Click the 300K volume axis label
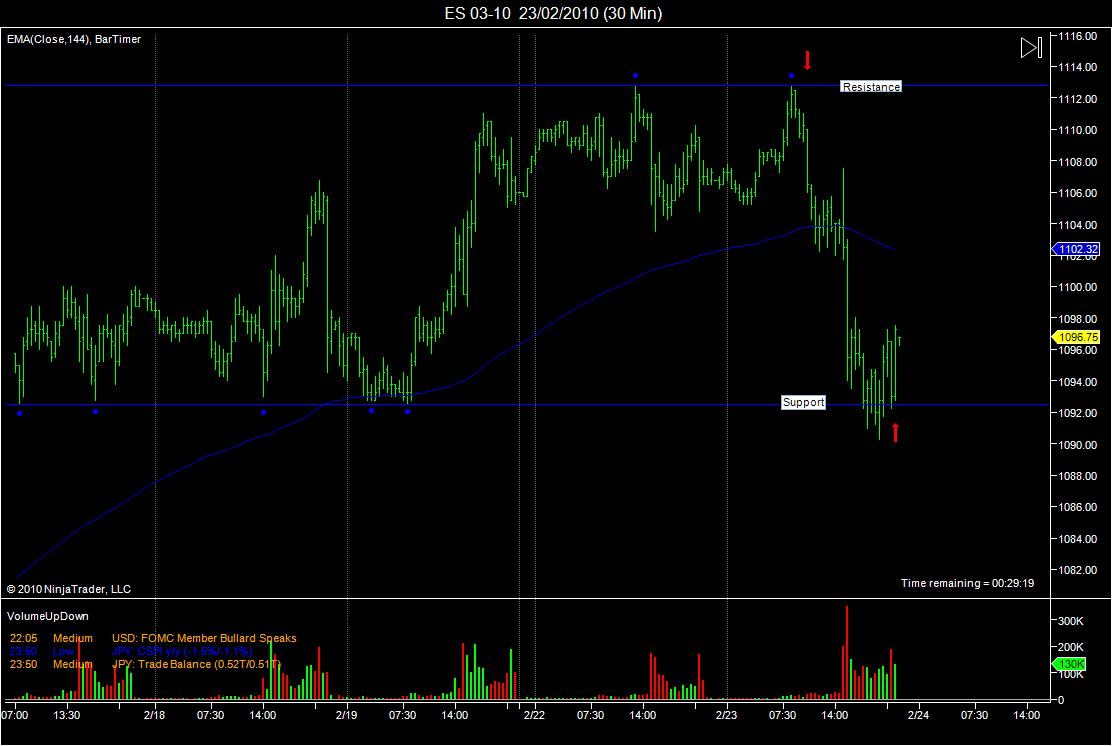This screenshot has height=746, width=1112. (x=1071, y=621)
